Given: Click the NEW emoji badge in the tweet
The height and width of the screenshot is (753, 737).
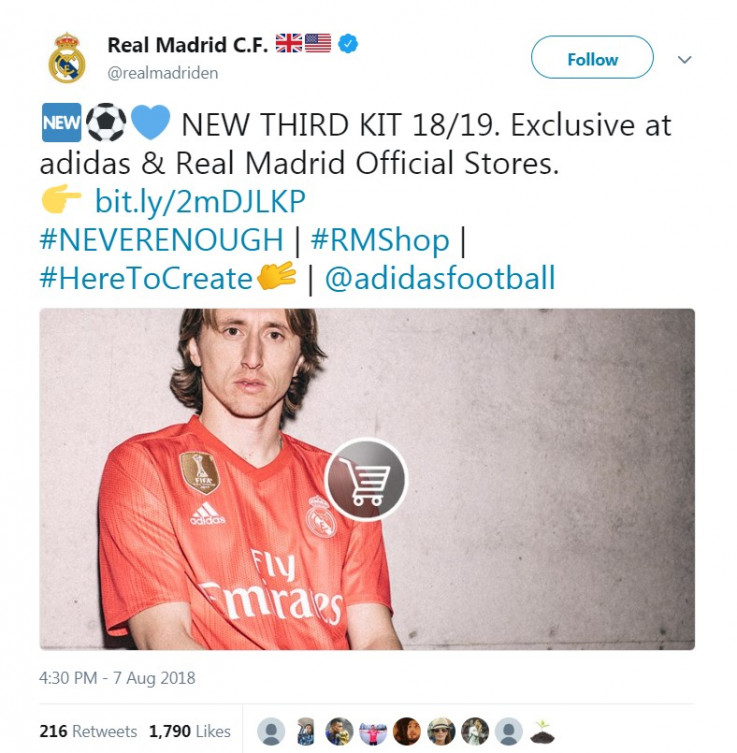Looking at the screenshot, I should pyautogui.click(x=61, y=123).
